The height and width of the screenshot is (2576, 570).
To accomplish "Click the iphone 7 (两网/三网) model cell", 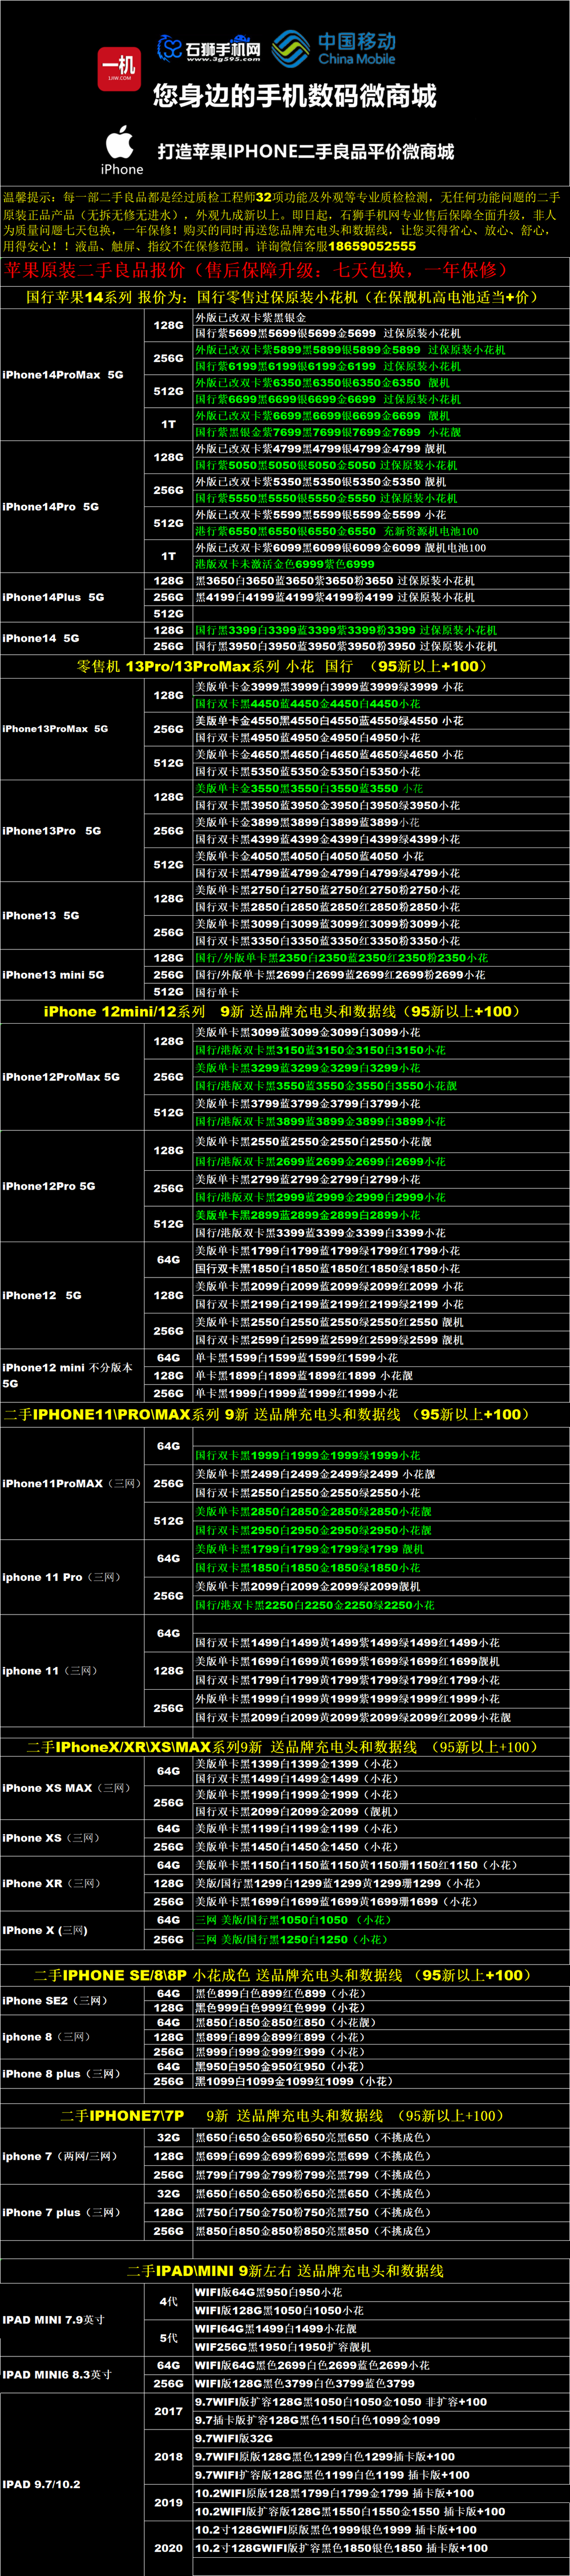I will 72,2156.
